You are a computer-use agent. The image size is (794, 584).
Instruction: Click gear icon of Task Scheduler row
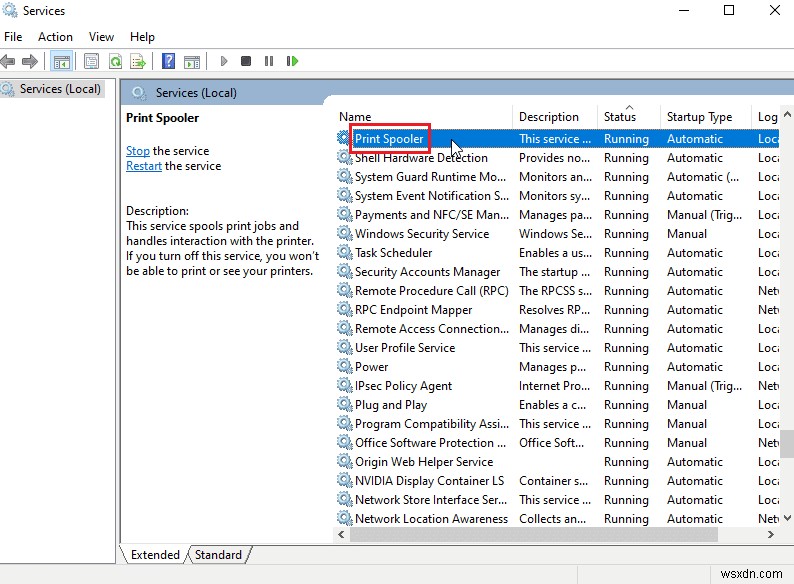pyautogui.click(x=344, y=252)
